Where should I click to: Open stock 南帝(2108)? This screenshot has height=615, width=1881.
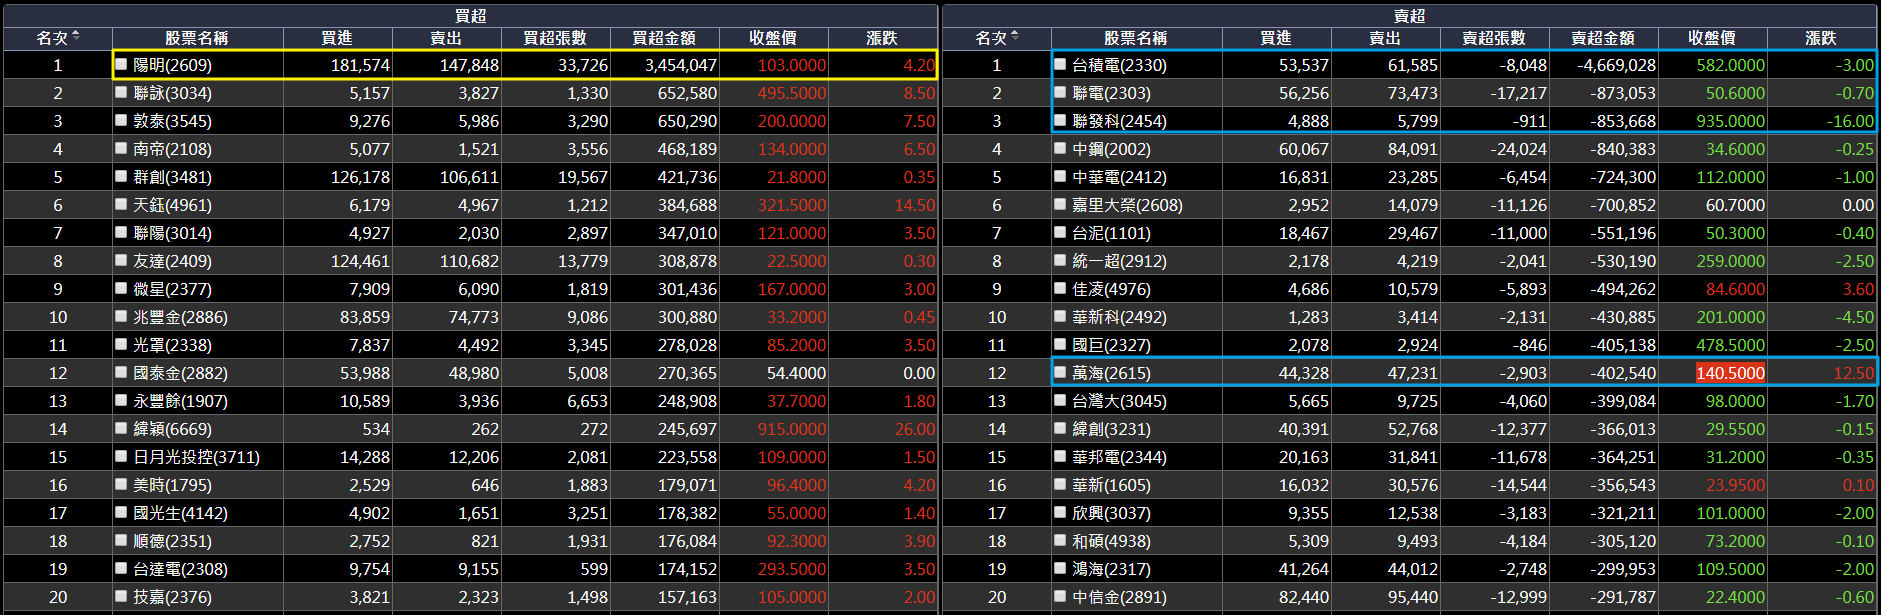tap(172, 148)
